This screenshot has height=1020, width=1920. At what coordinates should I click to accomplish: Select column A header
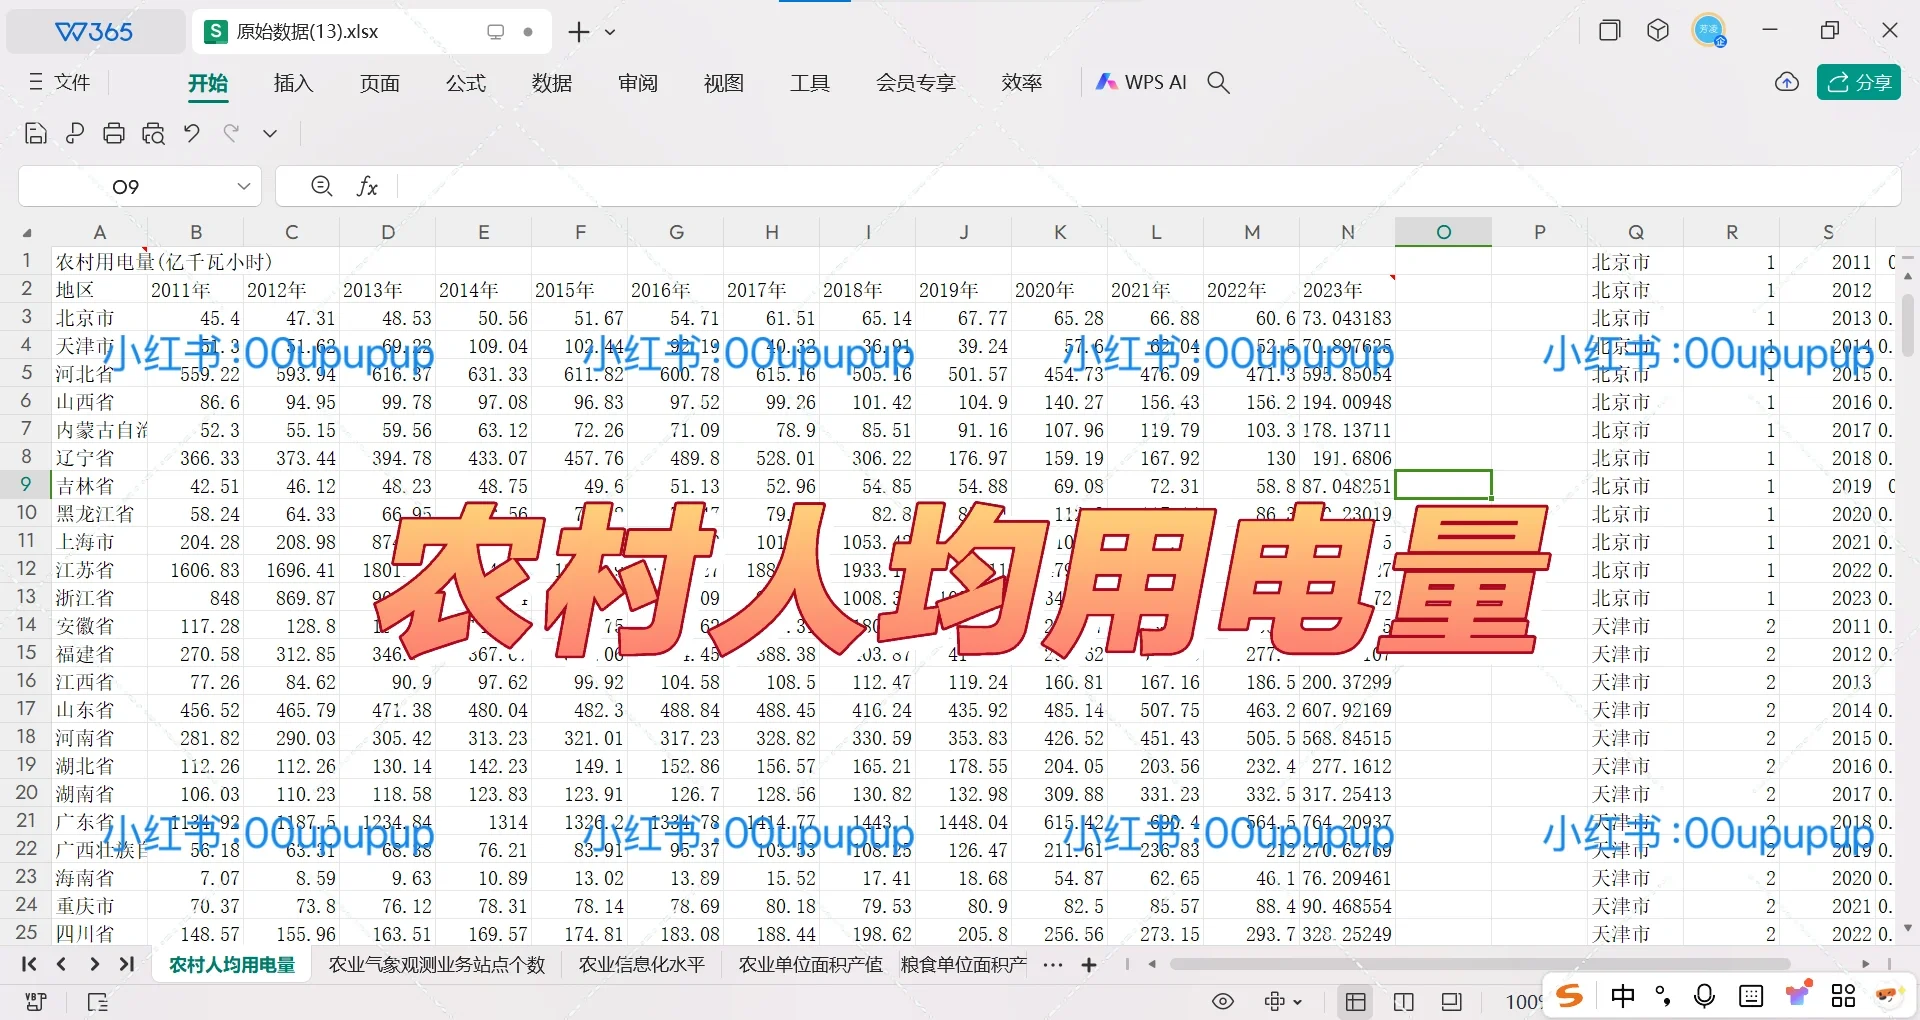[100, 232]
